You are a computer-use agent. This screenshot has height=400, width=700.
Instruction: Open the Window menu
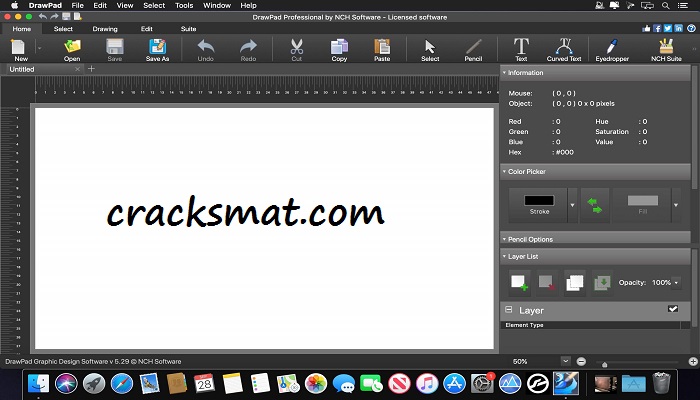pyautogui.click(x=217, y=5)
